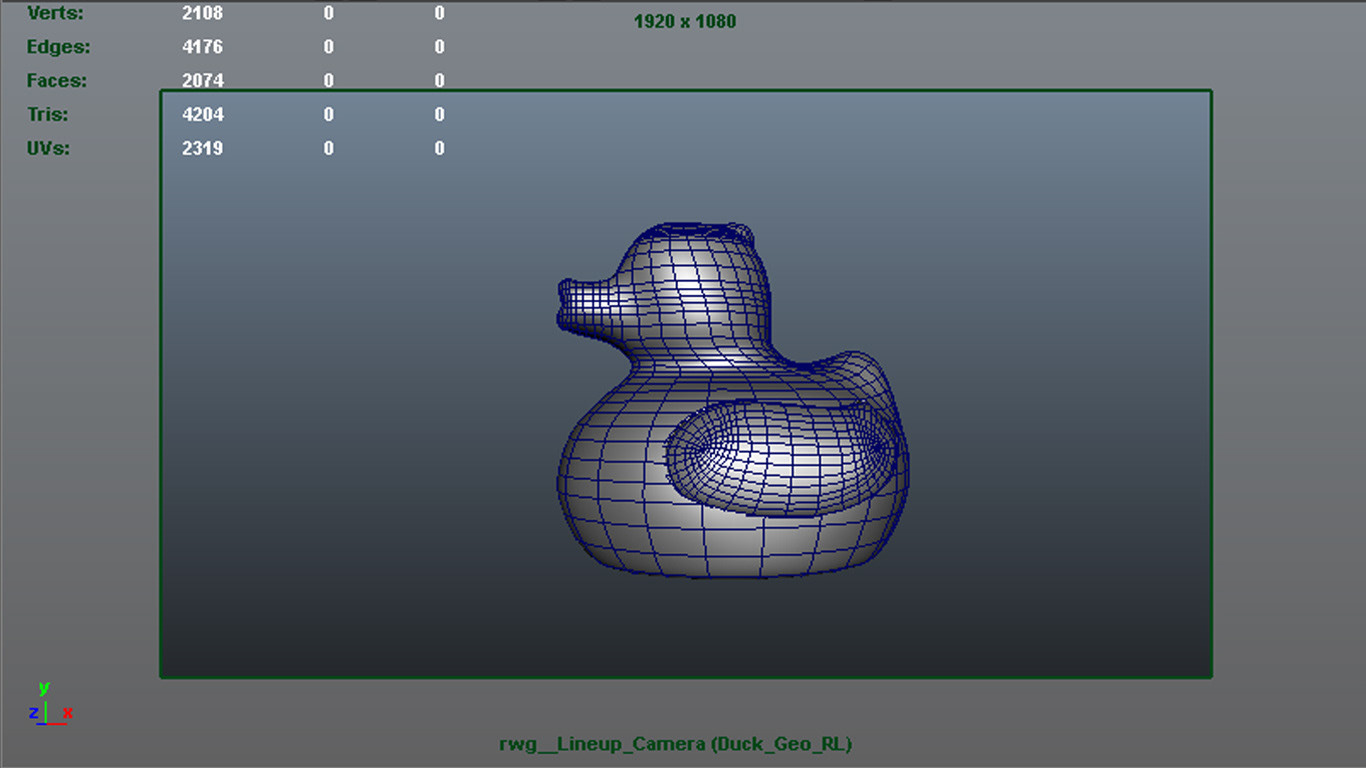This screenshot has height=768, width=1366.
Task: Click the 'UVs:' HUD label
Action: pos(49,149)
